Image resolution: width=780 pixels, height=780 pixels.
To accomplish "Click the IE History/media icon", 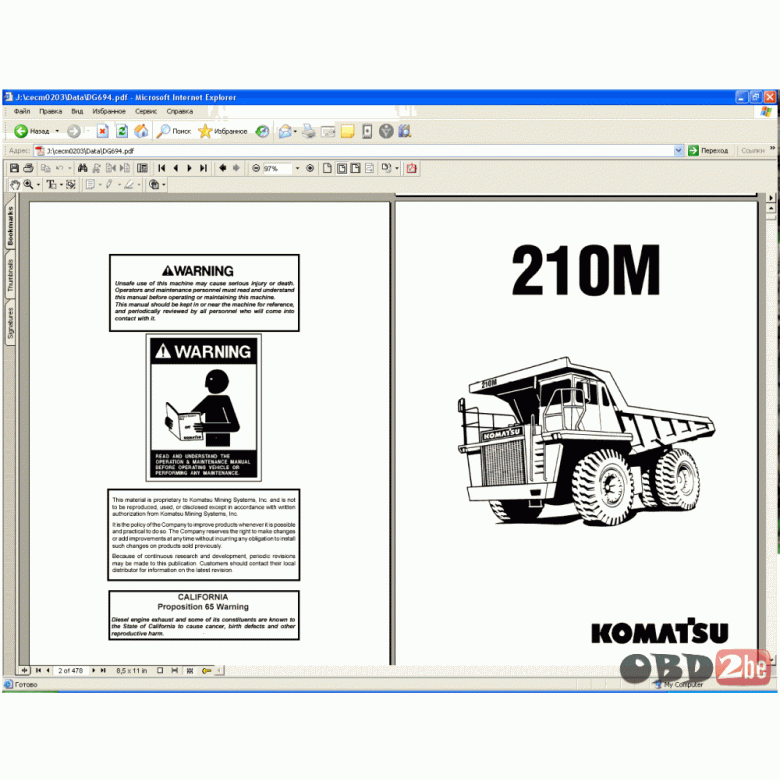I will click(x=262, y=131).
